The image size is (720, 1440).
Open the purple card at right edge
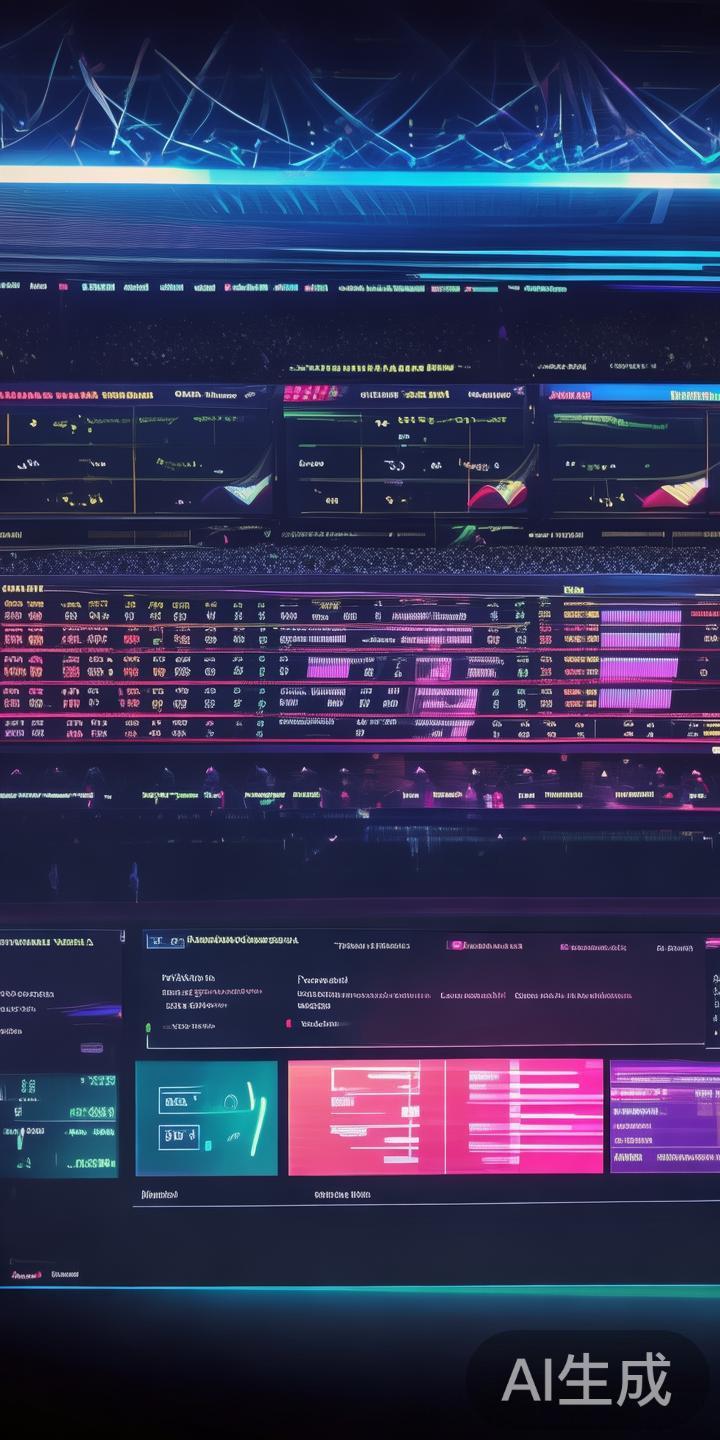click(664, 1117)
